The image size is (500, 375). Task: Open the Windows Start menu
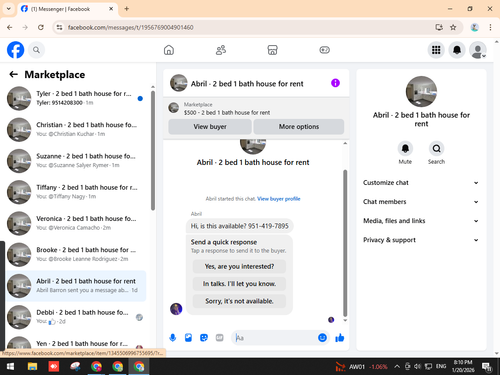click(10, 367)
